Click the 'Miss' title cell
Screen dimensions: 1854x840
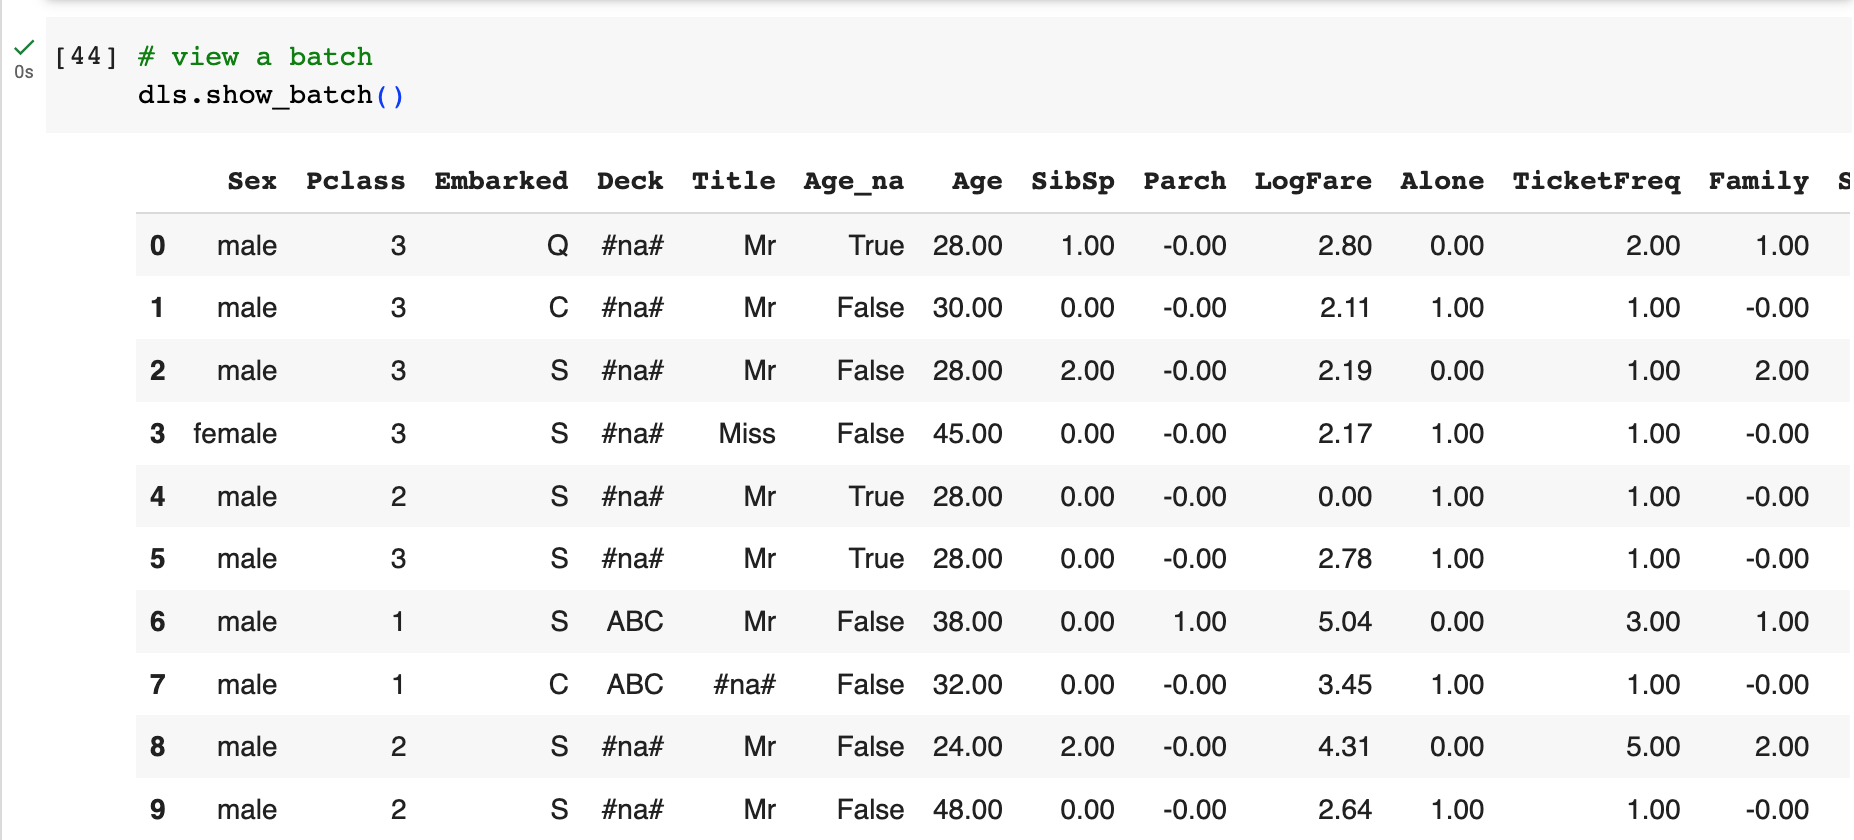pos(747,434)
